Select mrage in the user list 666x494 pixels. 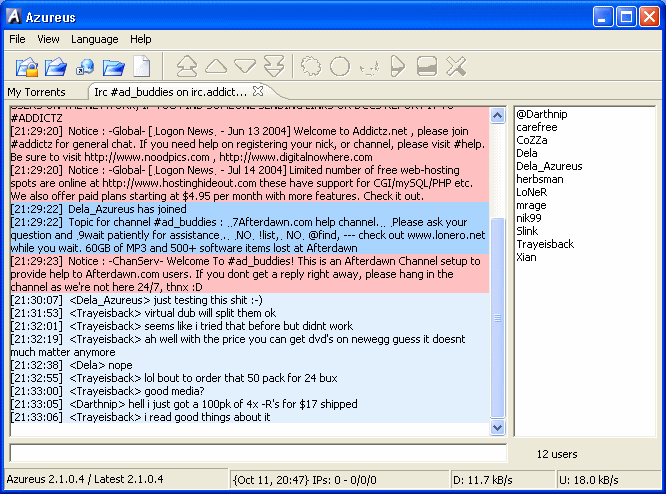point(531,205)
